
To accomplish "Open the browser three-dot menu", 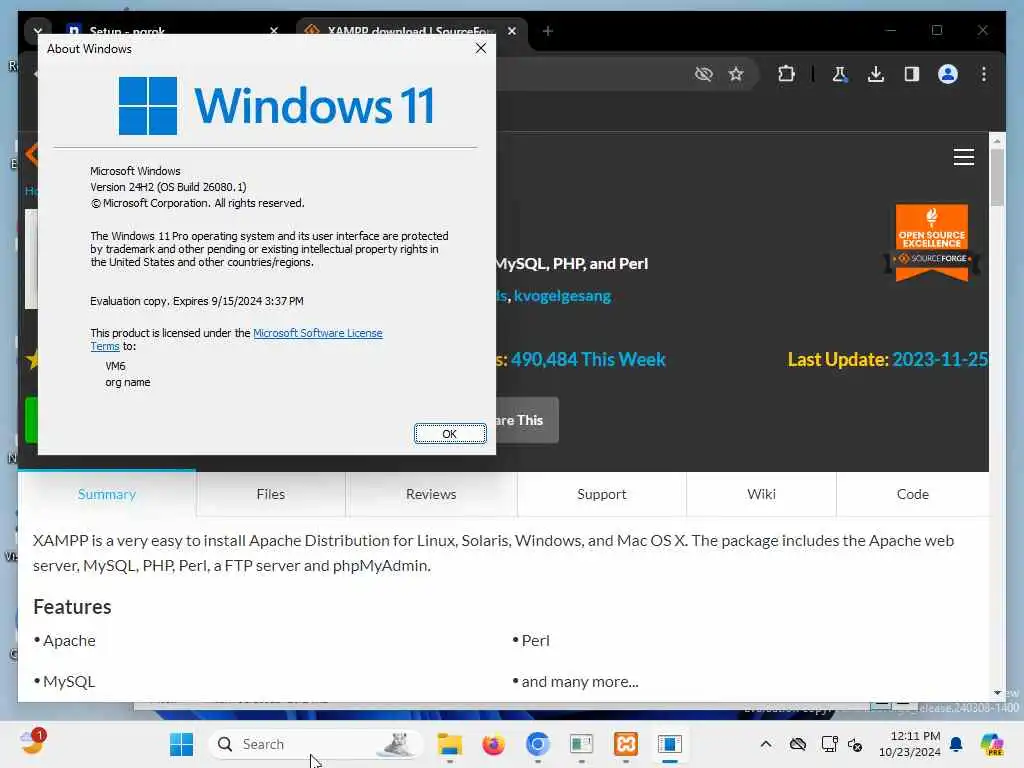I will pyautogui.click(x=984, y=74).
